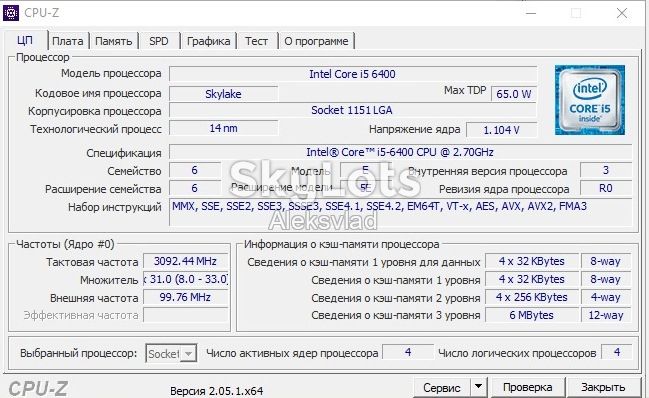Image resolution: width=649 pixels, height=398 pixels.
Task: Click the Intel Core i5 6400 model field
Action: pyautogui.click(x=353, y=74)
